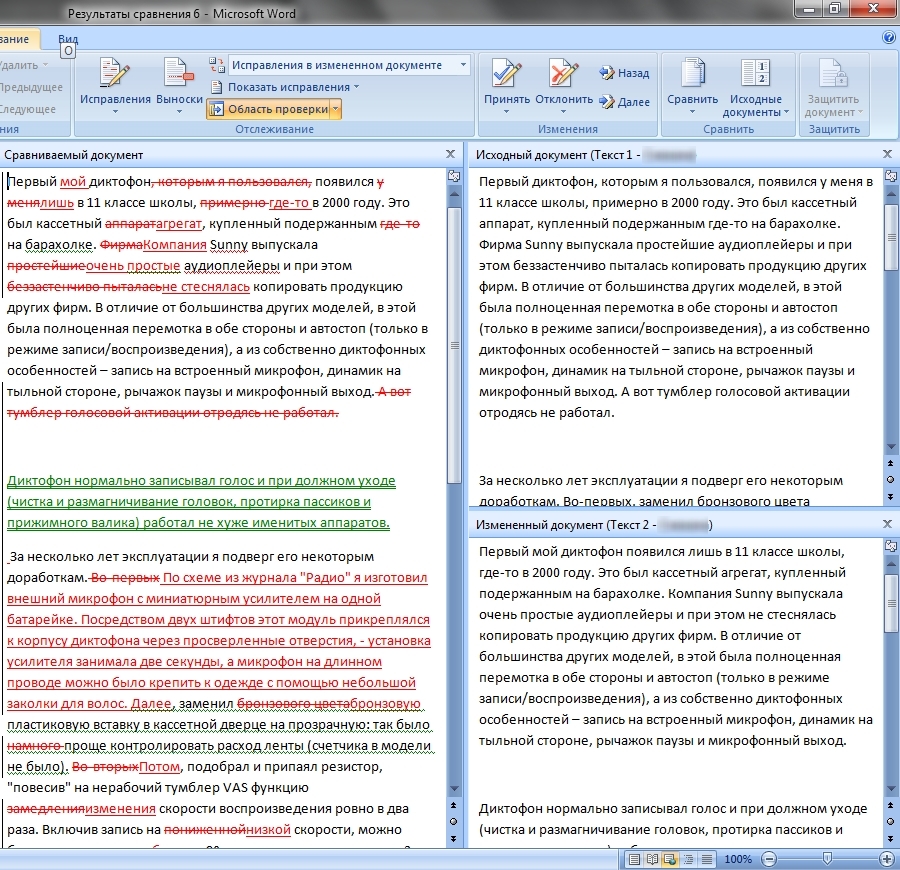
Task: Close the Исходный документ pane
Action: [887, 154]
